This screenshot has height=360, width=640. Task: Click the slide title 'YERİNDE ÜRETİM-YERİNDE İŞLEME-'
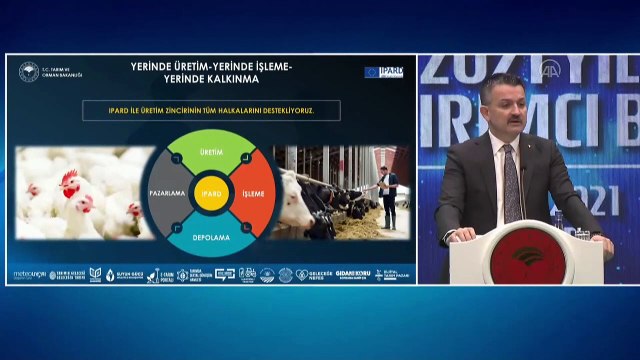coord(211,67)
